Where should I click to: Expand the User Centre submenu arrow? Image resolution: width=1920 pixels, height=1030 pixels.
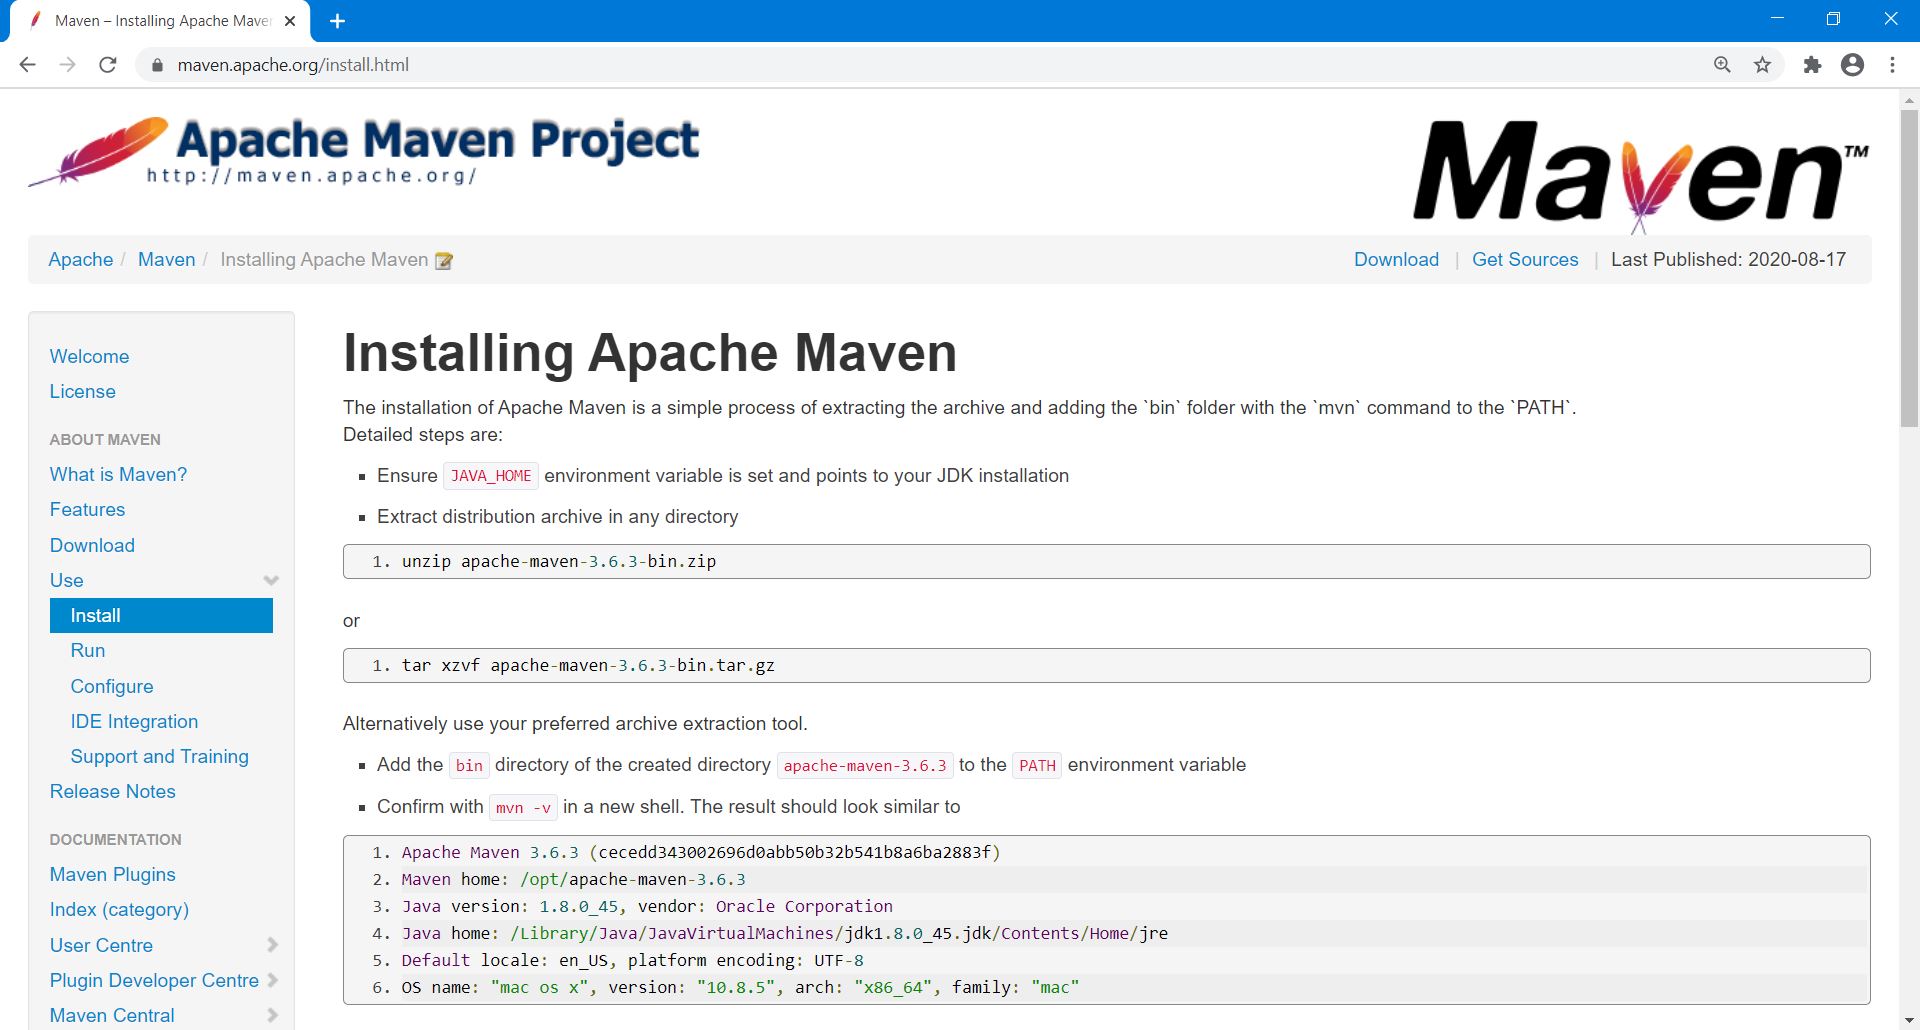pyautogui.click(x=273, y=945)
